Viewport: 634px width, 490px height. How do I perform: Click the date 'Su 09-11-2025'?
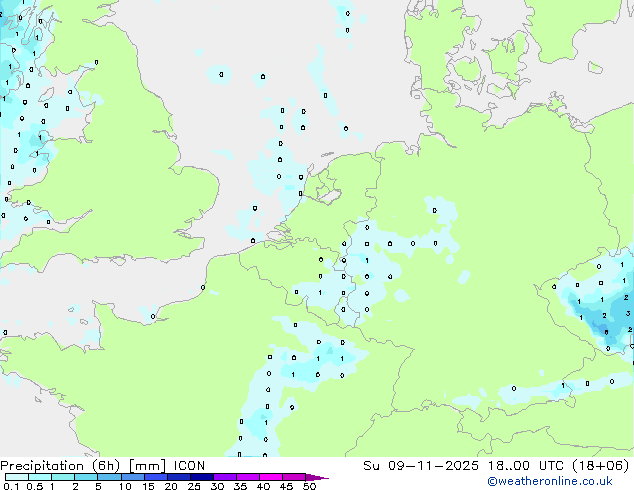(421, 466)
